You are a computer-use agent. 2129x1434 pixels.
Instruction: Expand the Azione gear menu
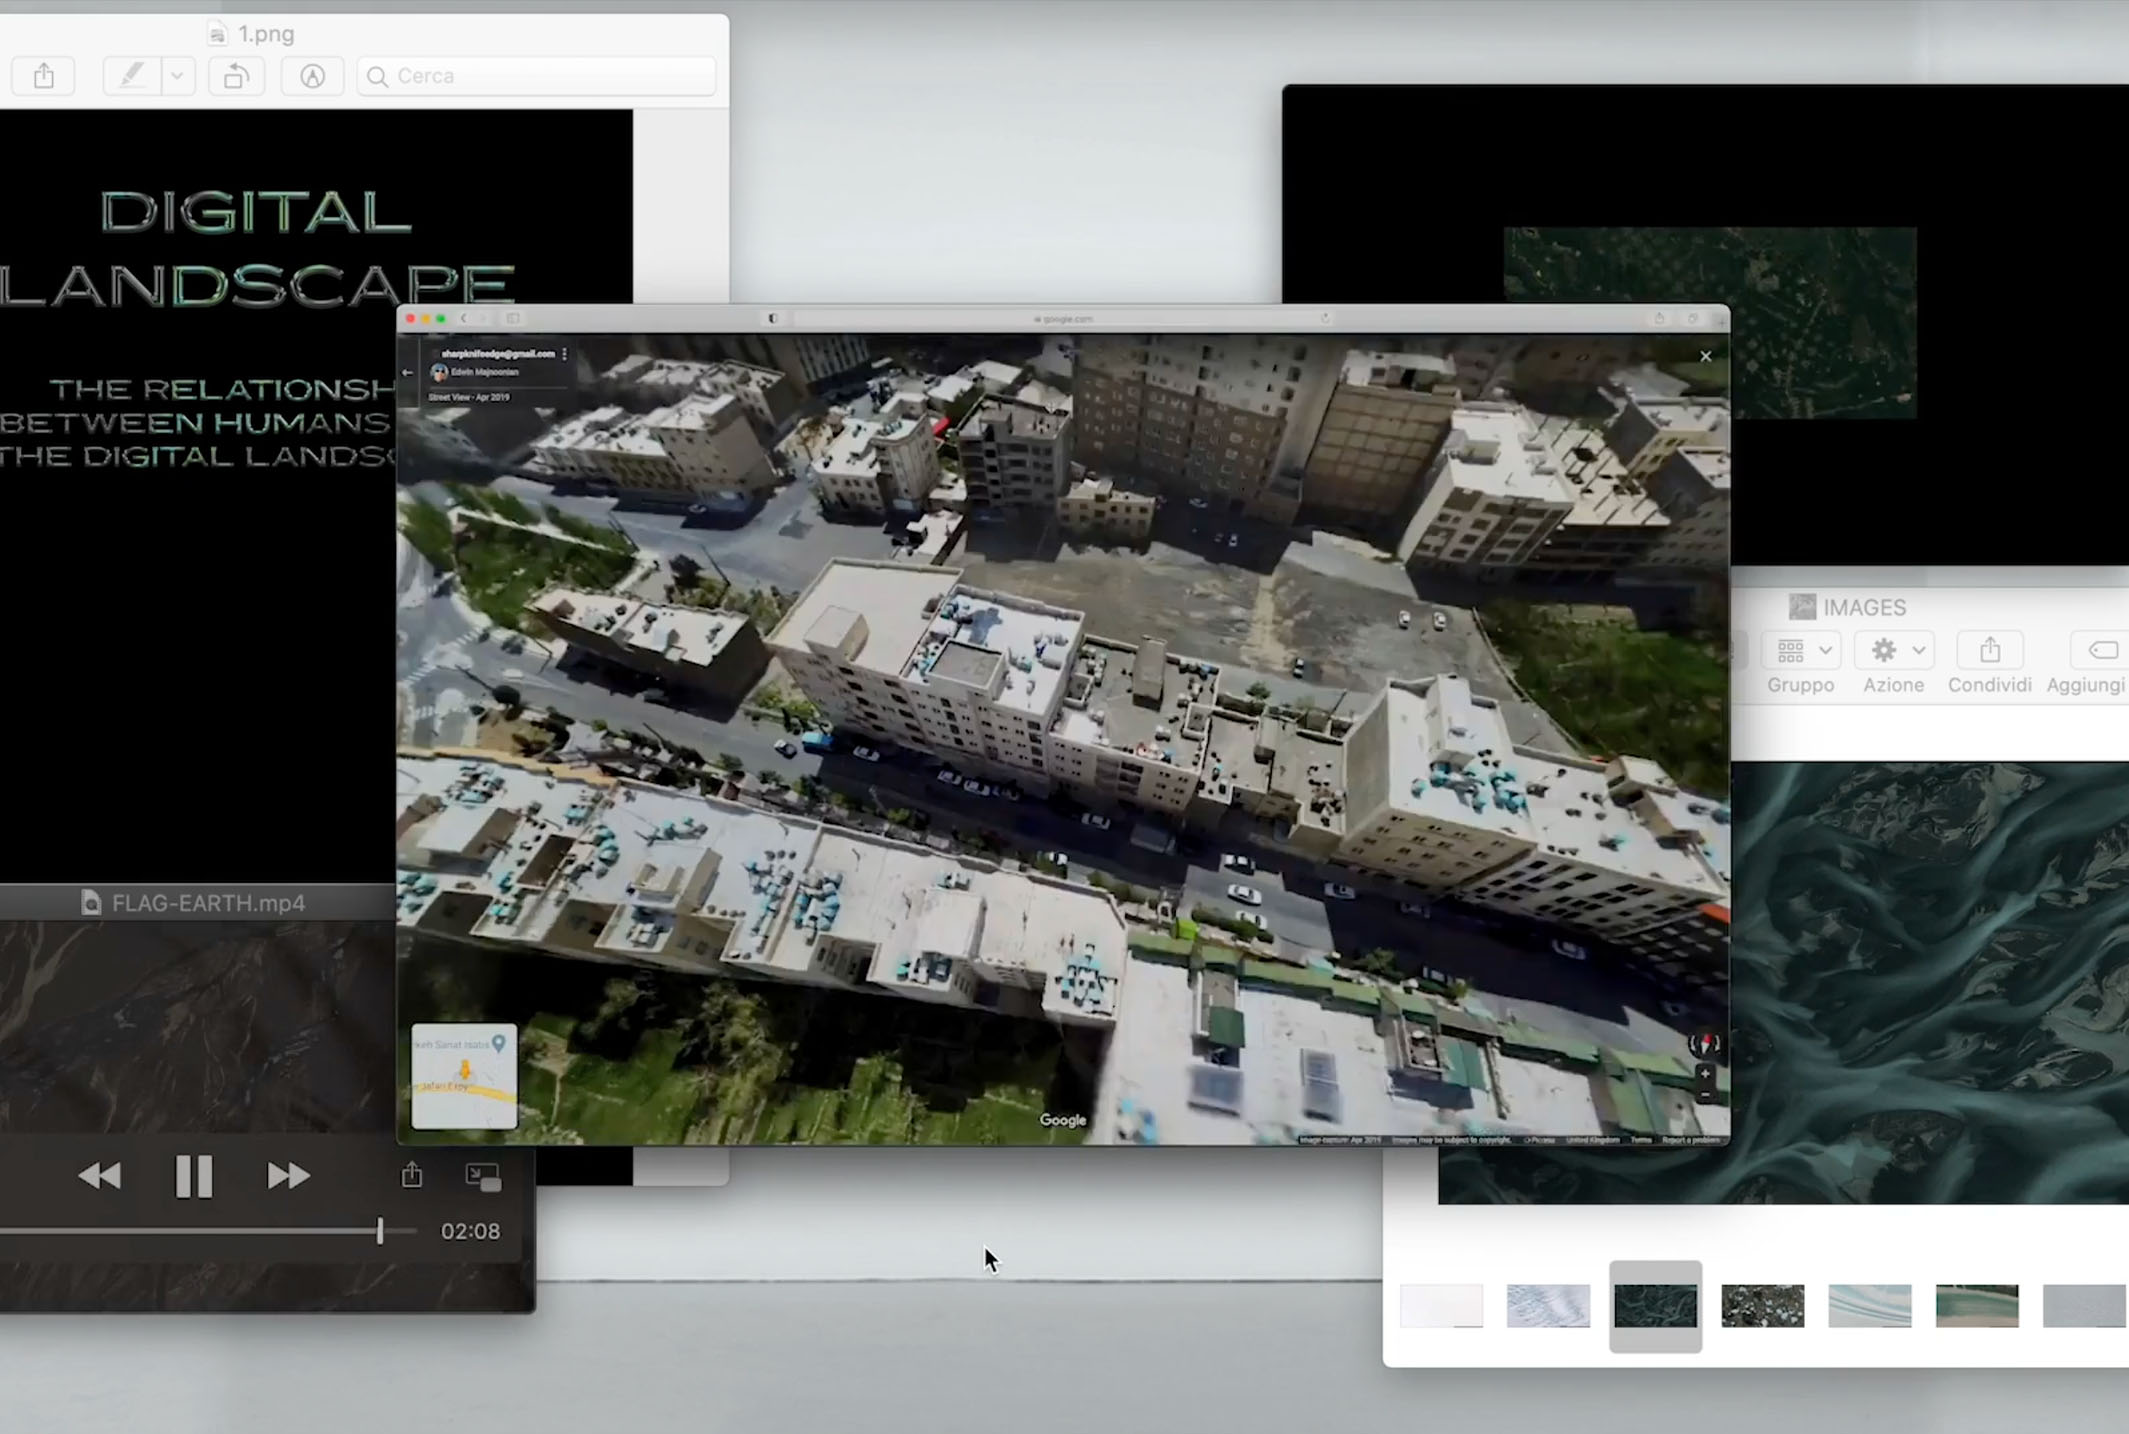click(1893, 651)
